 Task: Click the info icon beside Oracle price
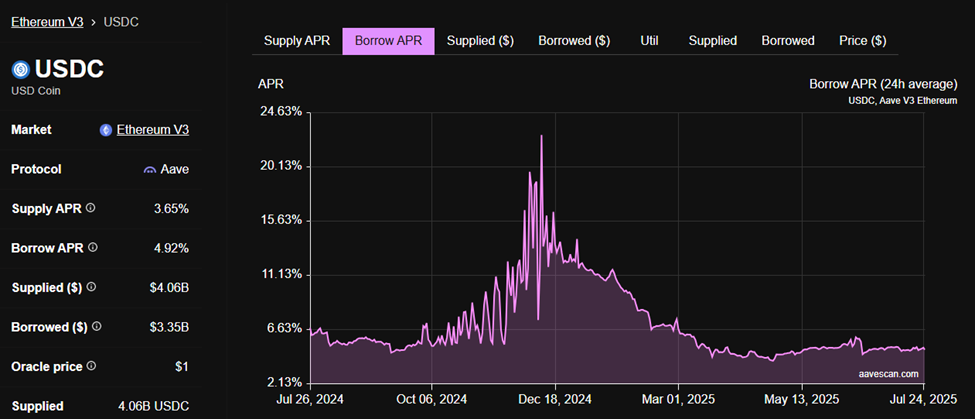(x=92, y=366)
